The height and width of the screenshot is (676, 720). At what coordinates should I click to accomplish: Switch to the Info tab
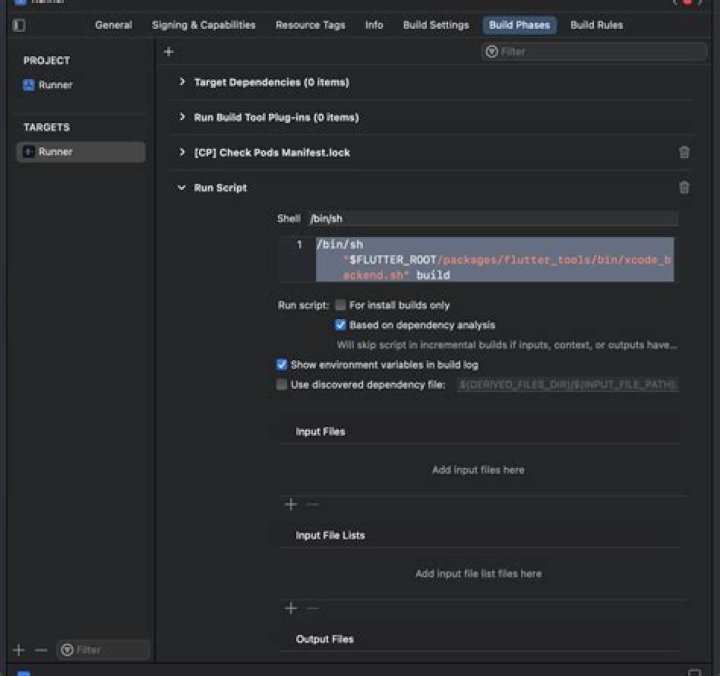coord(374,25)
